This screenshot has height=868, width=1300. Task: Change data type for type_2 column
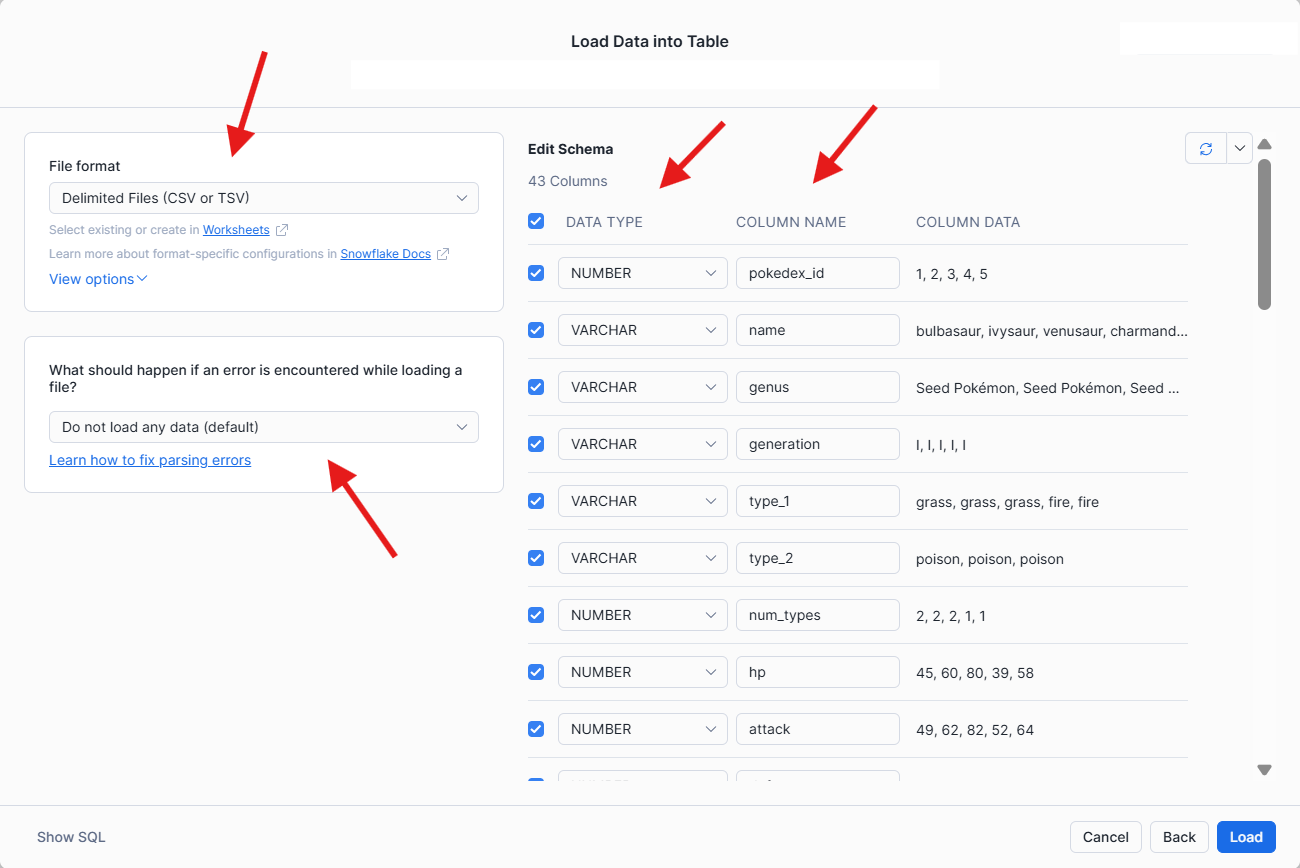point(643,558)
